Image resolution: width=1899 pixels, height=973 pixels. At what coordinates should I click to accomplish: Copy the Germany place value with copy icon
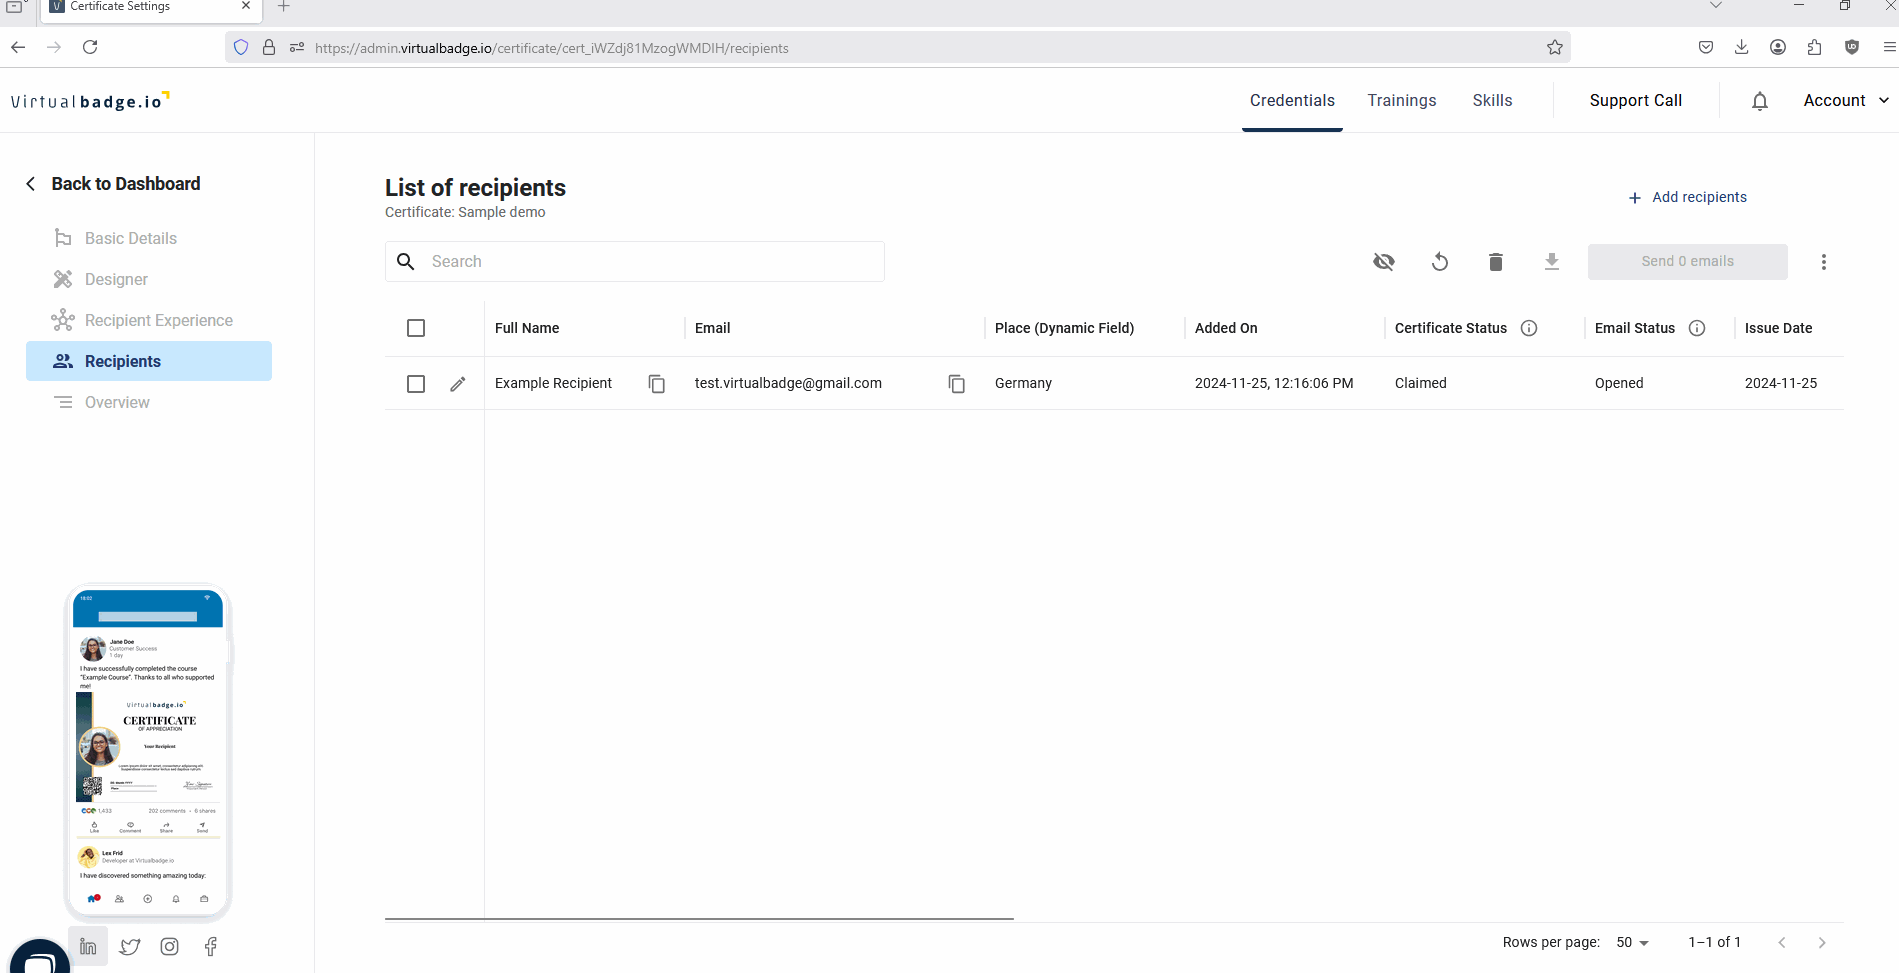[957, 383]
